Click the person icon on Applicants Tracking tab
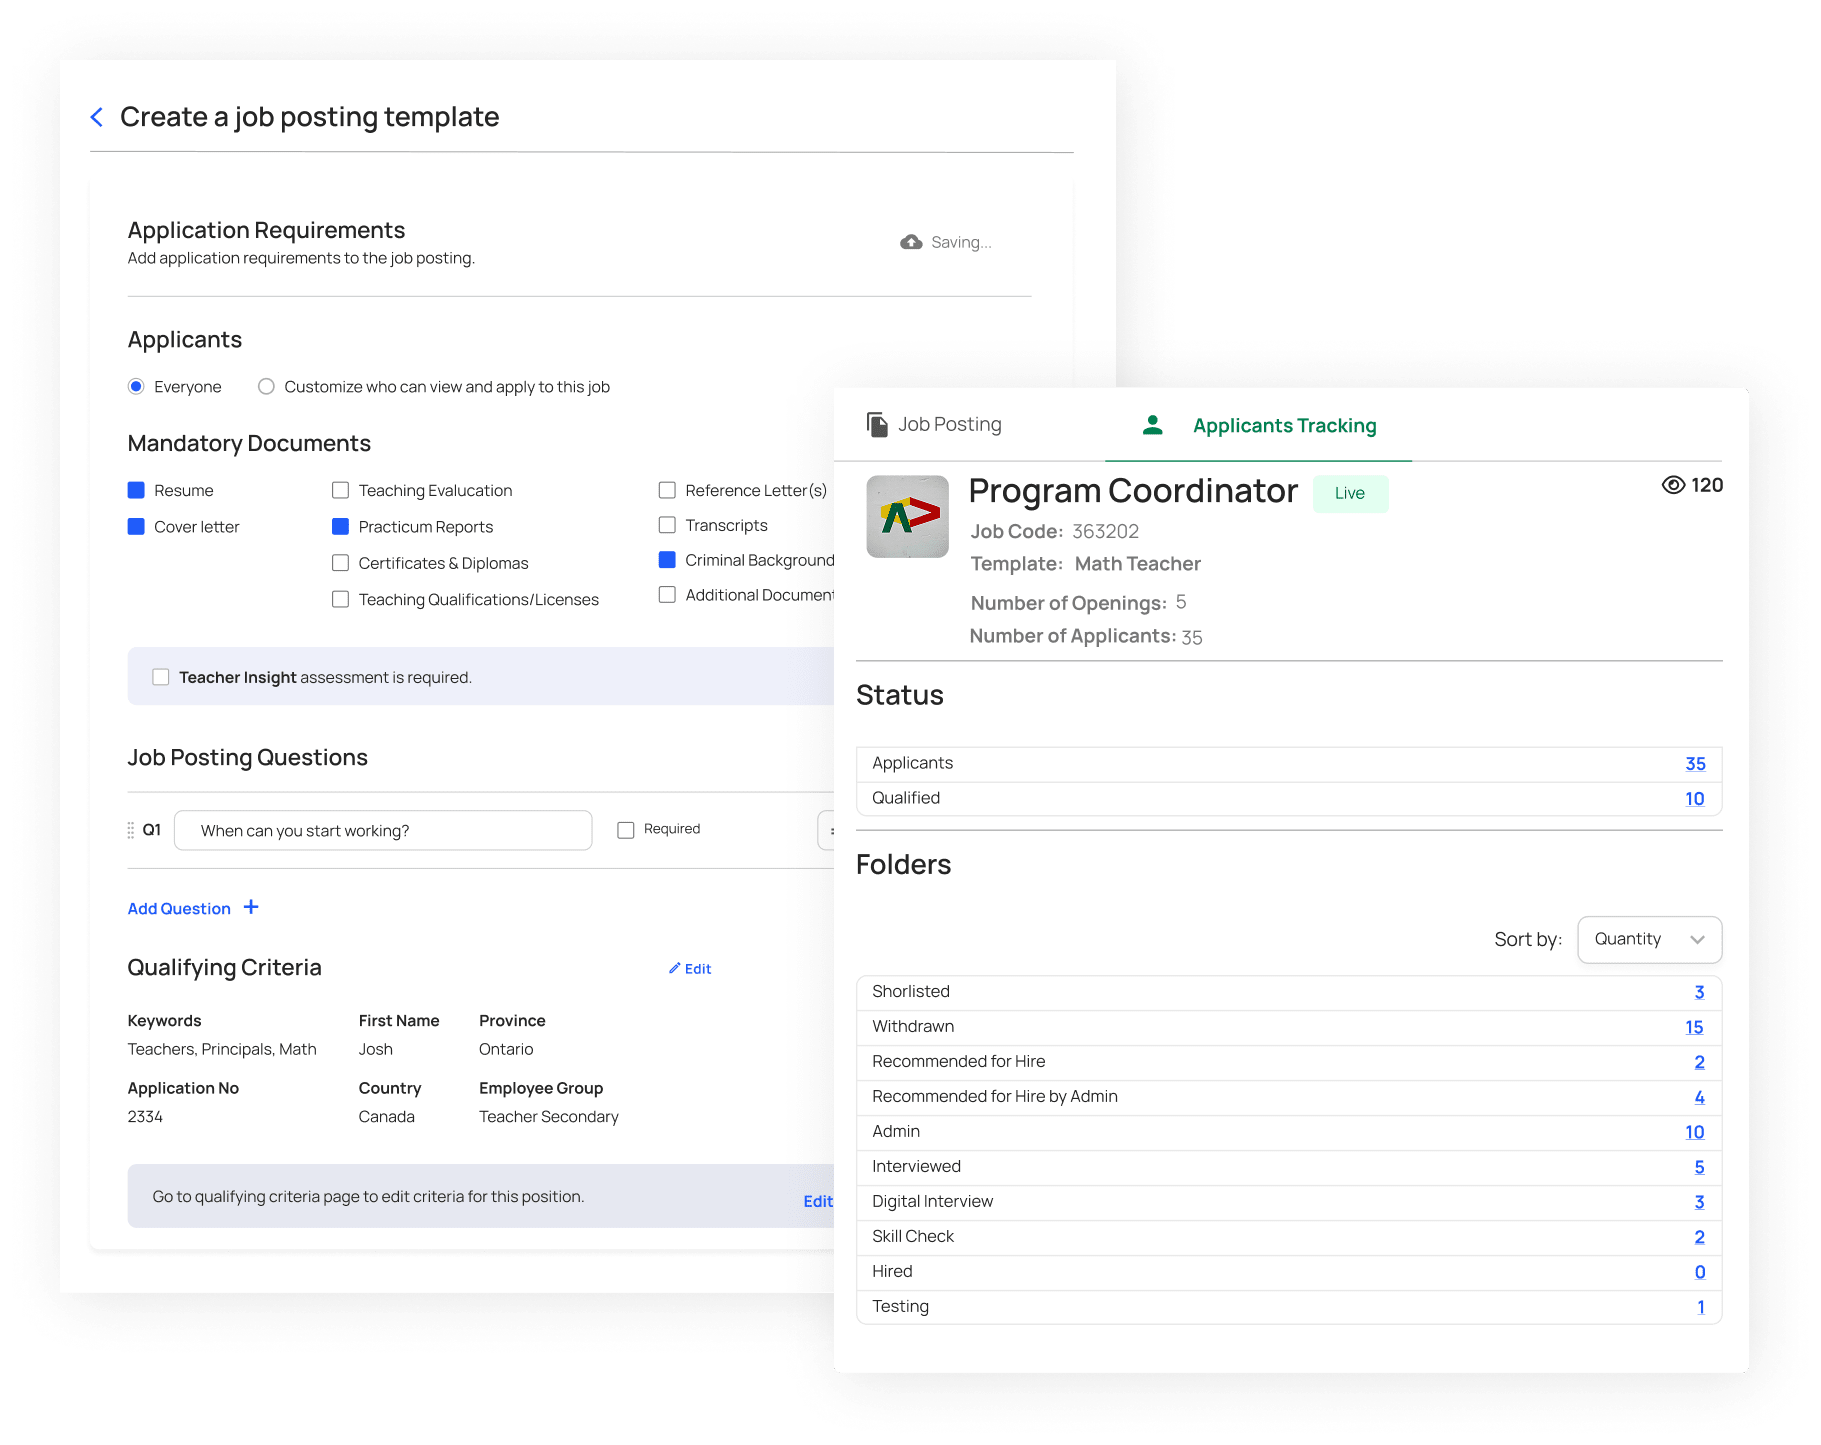 pos(1152,424)
